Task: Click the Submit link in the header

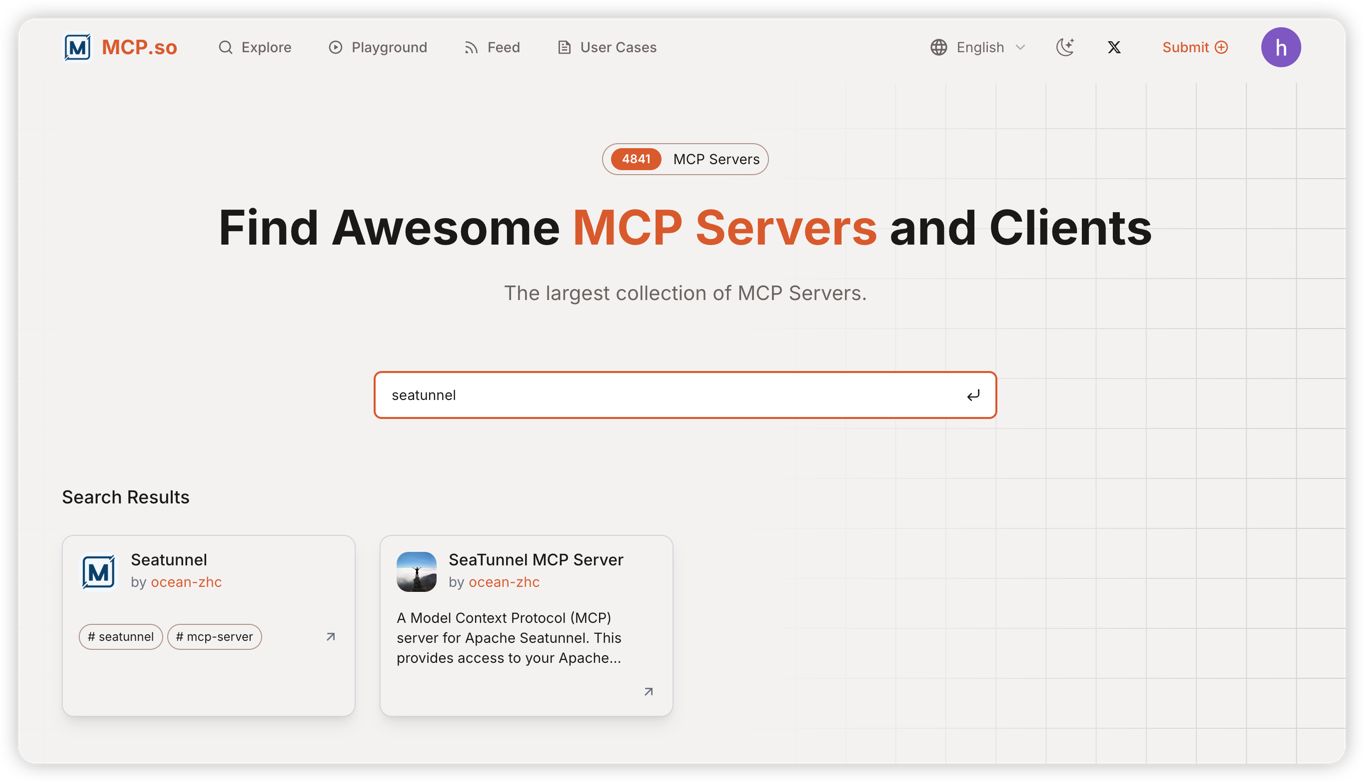Action: (1186, 47)
